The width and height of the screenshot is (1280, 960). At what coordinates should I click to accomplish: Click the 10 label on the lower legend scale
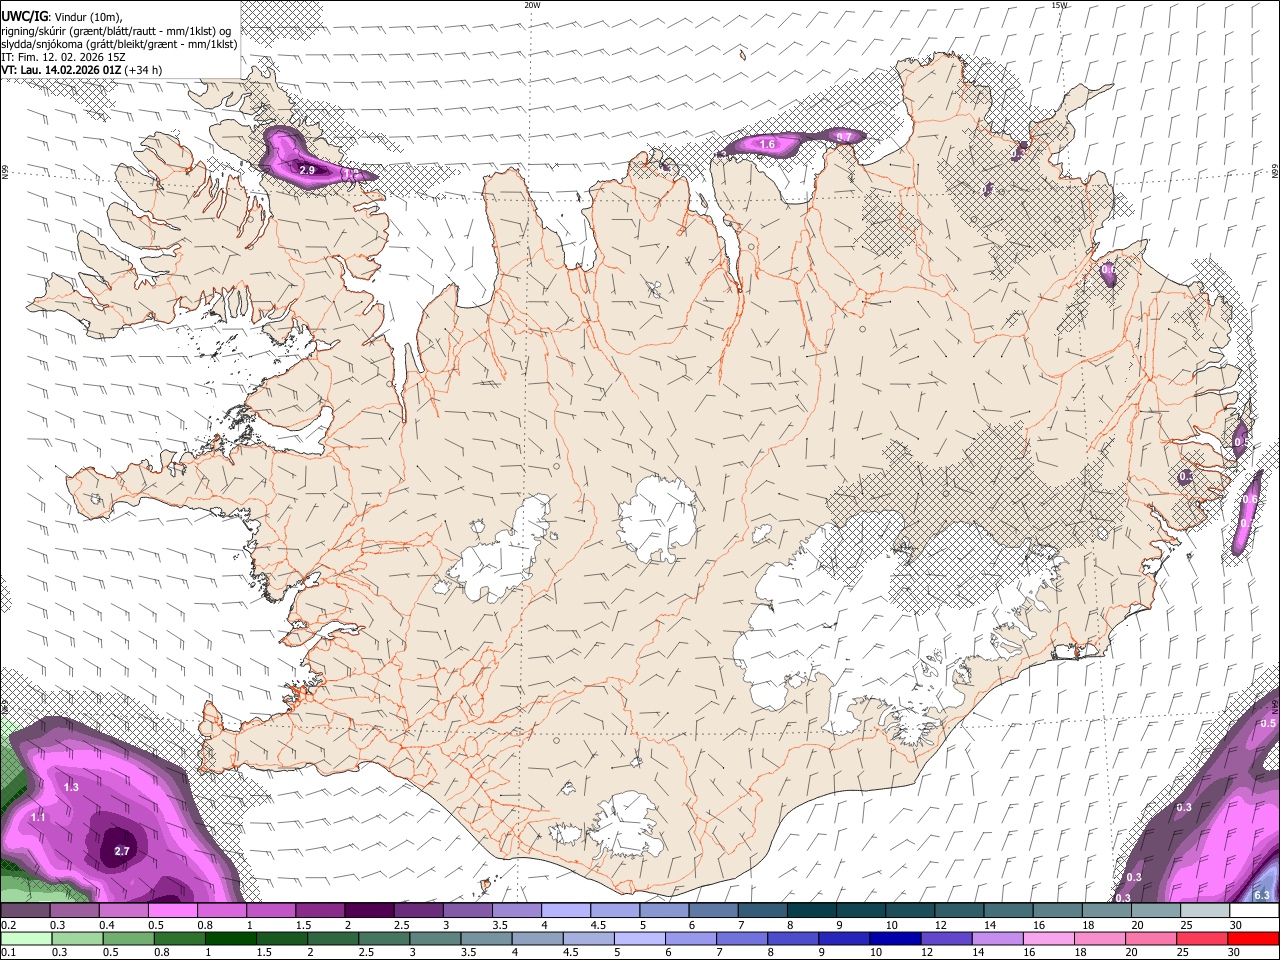pyautogui.click(x=876, y=952)
